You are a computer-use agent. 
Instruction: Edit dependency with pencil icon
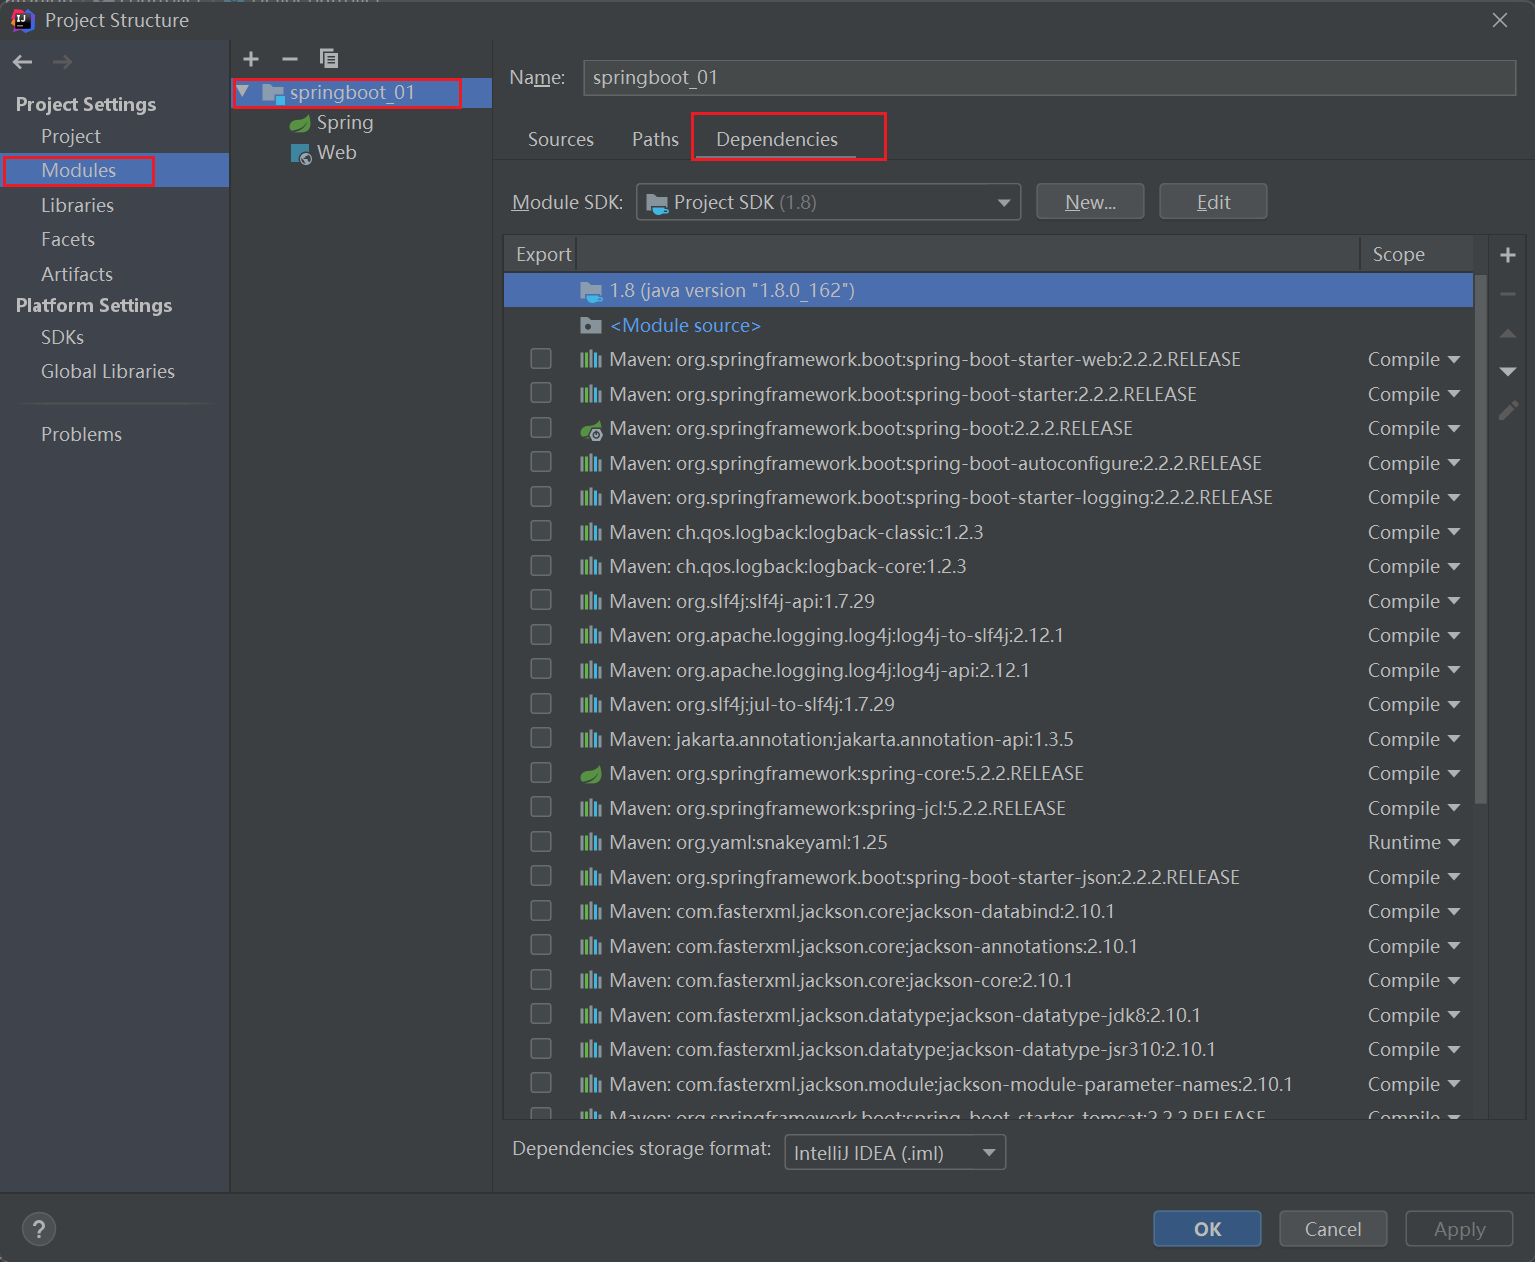1508,410
